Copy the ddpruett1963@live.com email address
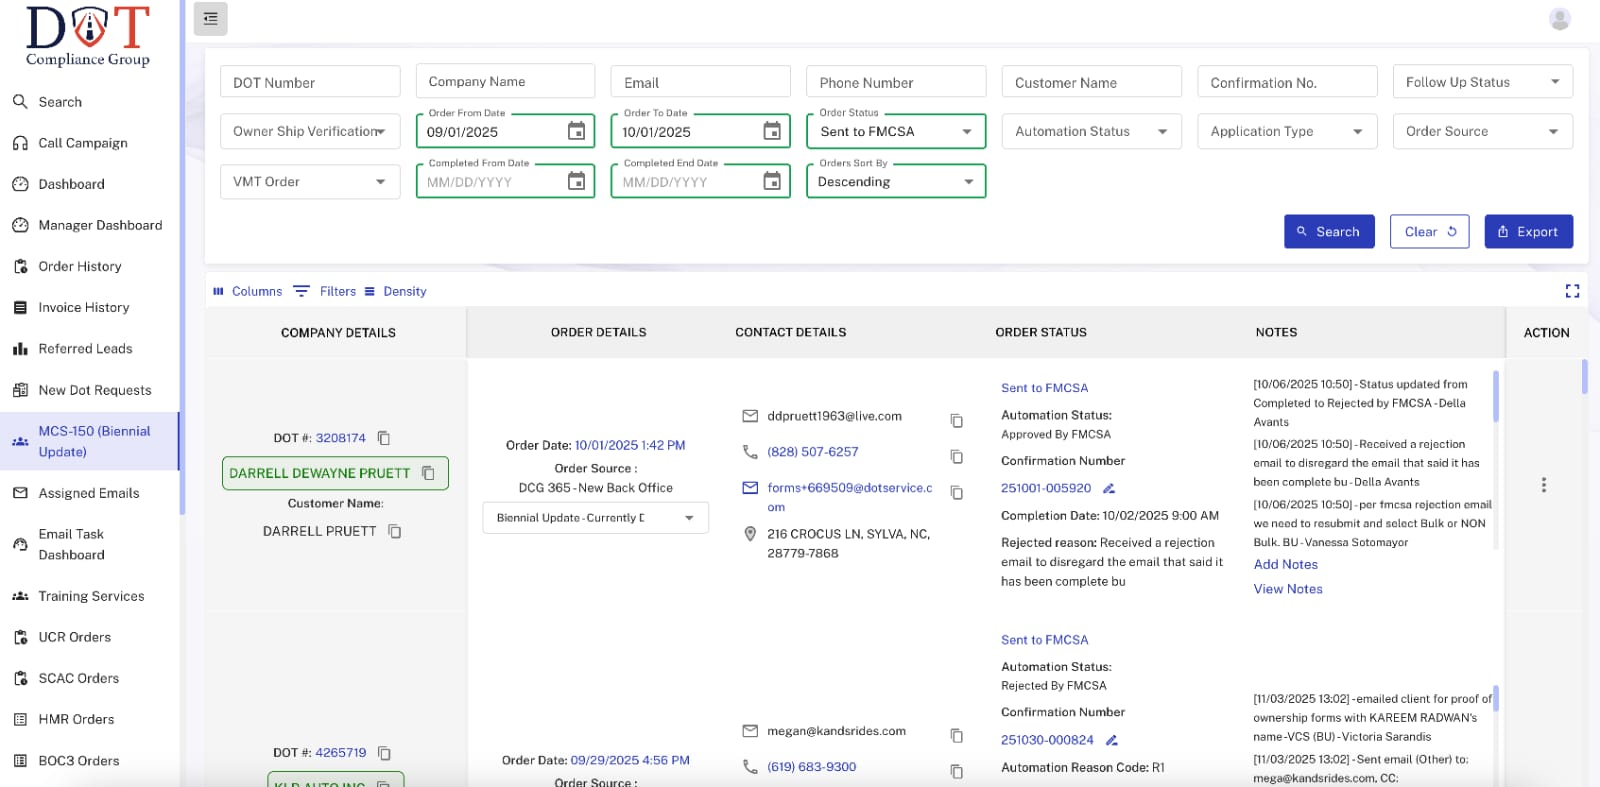The width and height of the screenshot is (1600, 787). (x=956, y=421)
